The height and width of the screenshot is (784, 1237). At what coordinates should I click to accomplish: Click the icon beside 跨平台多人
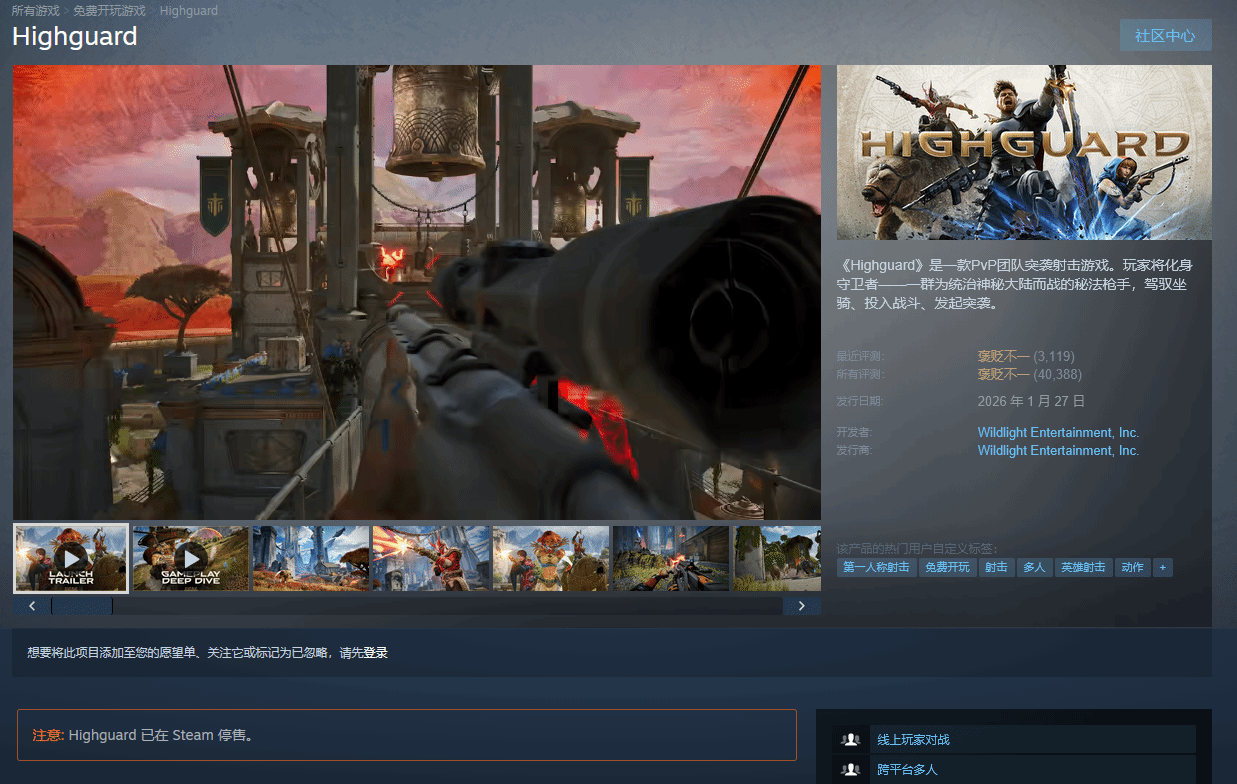(x=851, y=770)
